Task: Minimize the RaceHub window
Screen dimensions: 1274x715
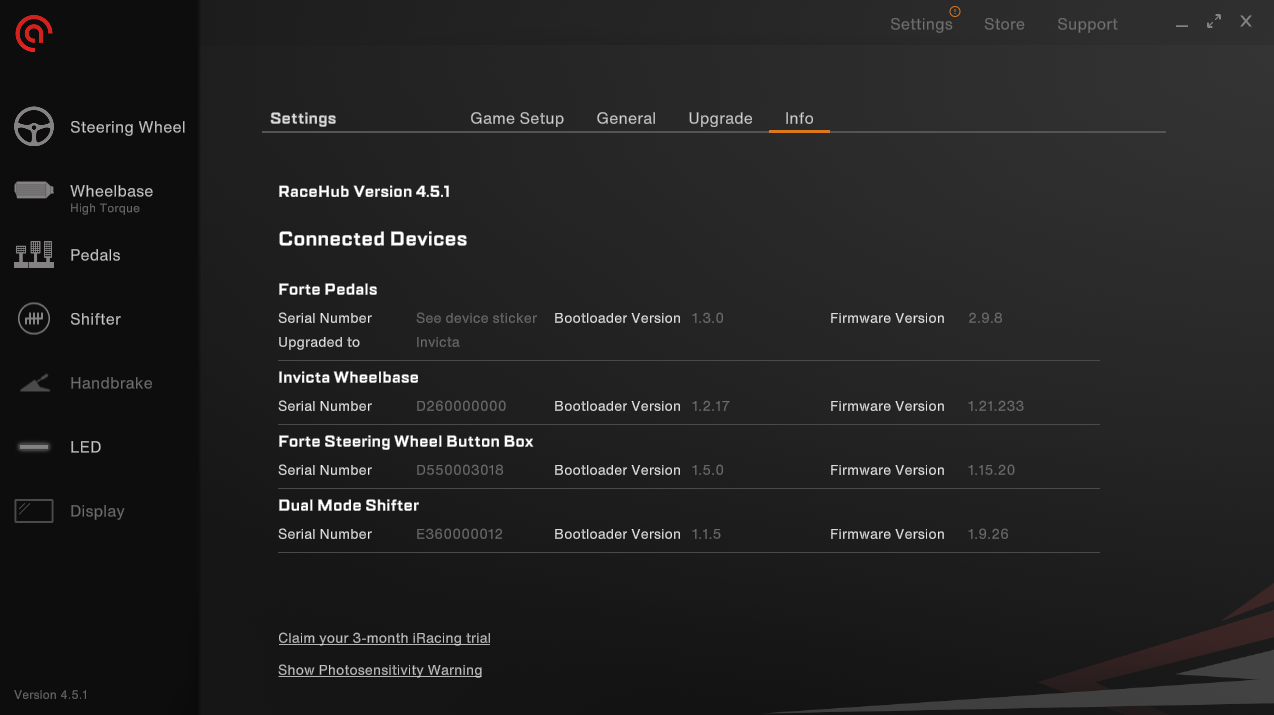Action: (1182, 26)
